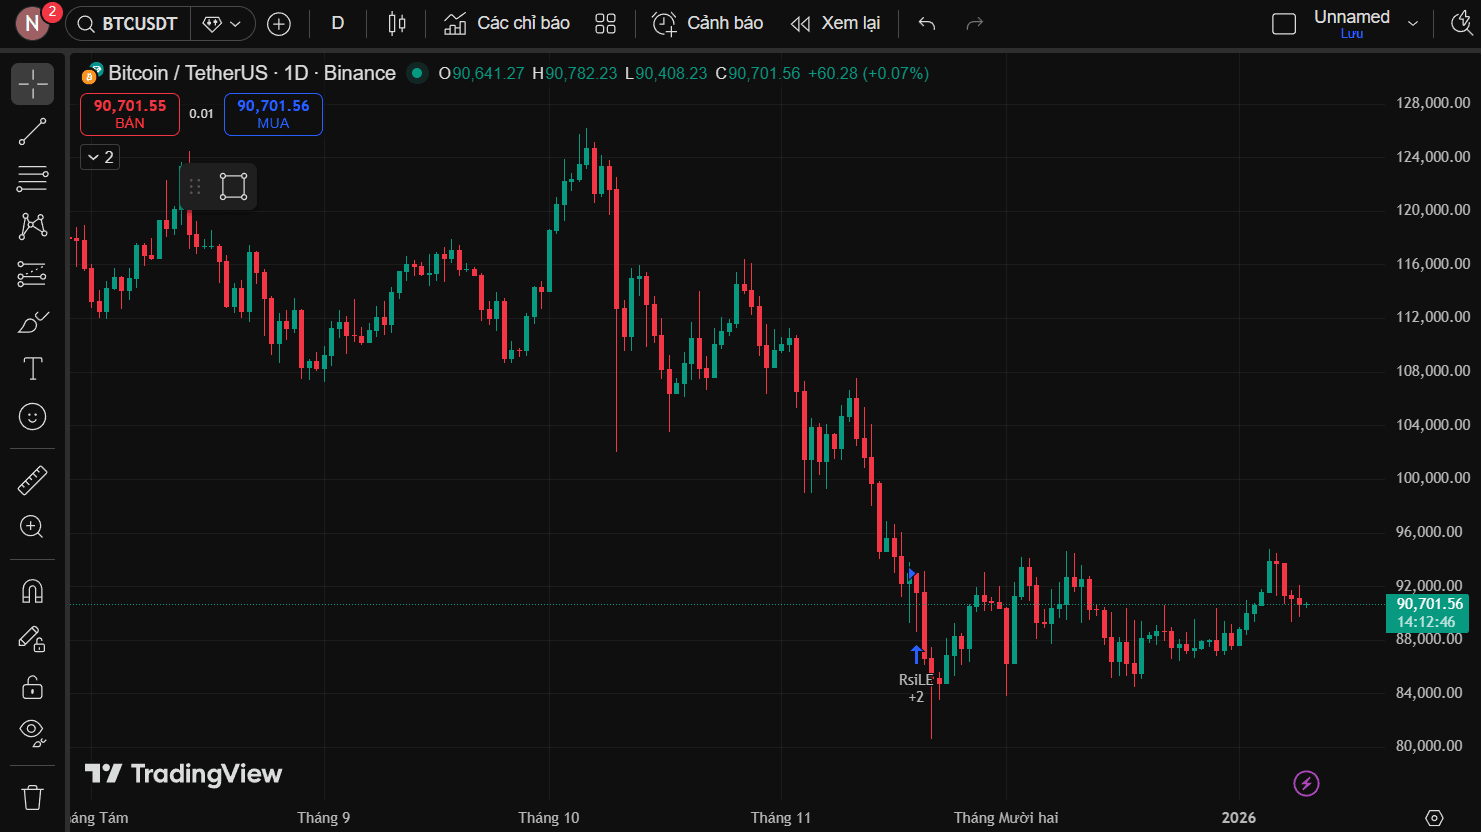Open symbol search for BTCUSDT
Viewport: 1481px width, 832px height.
pyautogui.click(x=128, y=24)
